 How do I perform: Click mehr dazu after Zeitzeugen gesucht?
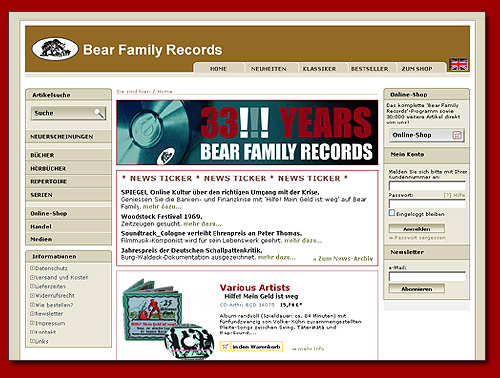pyautogui.click(x=202, y=224)
